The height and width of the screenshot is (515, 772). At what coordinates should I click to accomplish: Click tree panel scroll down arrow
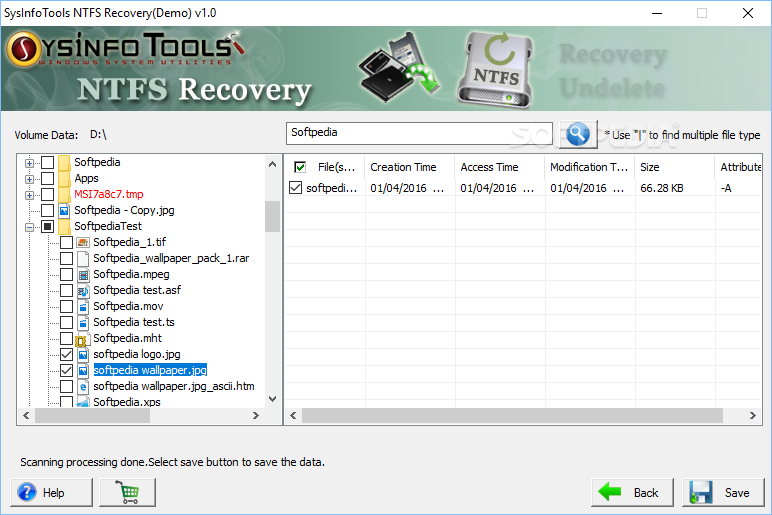click(x=272, y=399)
